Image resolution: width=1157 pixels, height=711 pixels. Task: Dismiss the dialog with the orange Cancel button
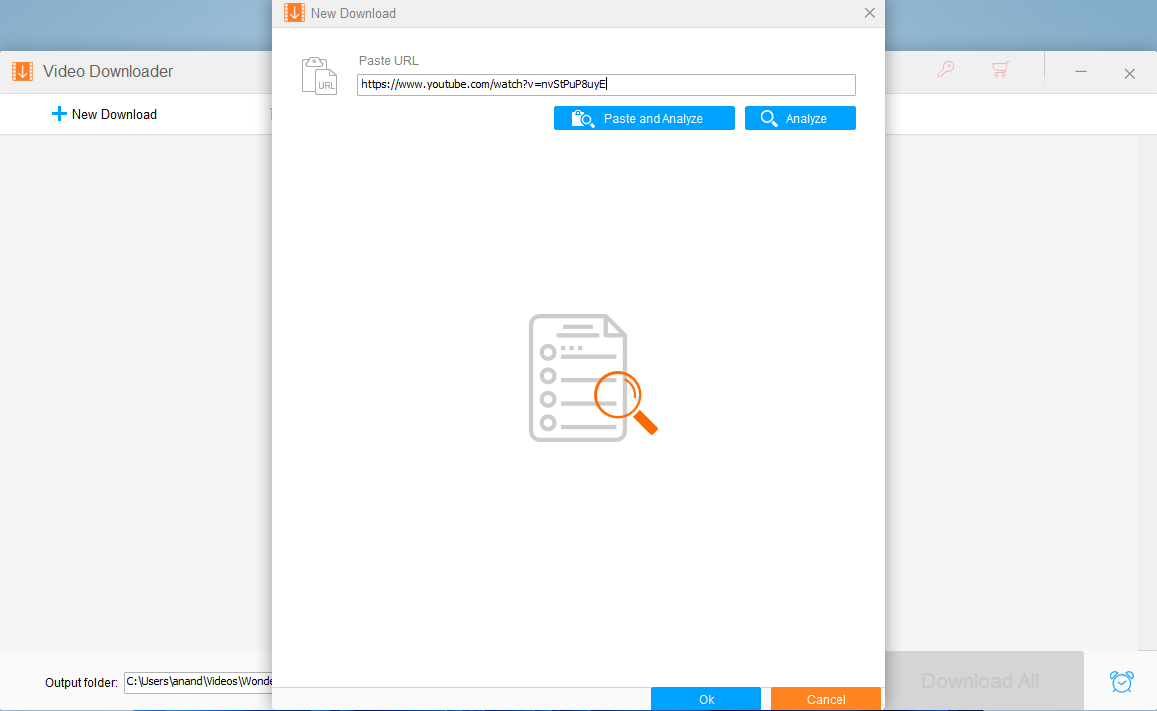[x=825, y=699]
